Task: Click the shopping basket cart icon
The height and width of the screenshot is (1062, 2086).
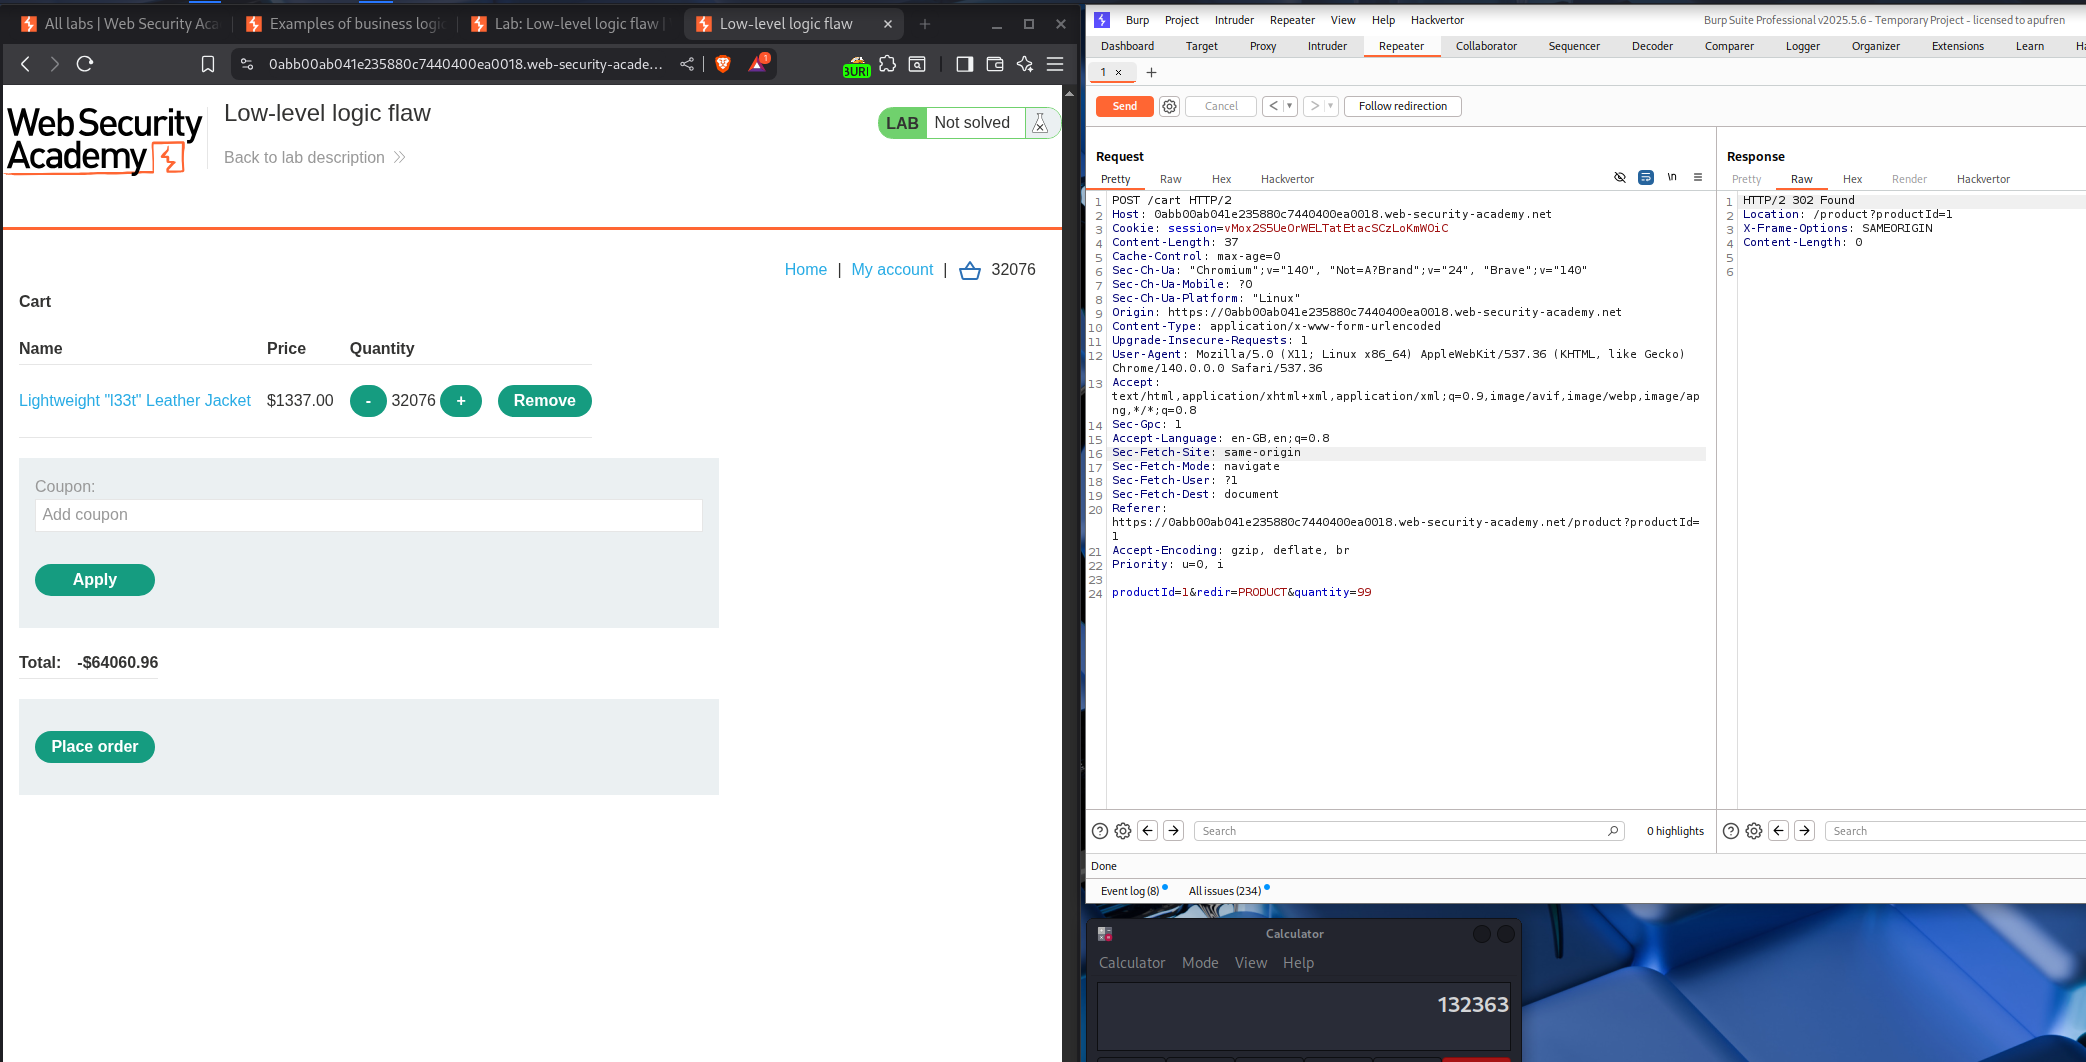Action: click(969, 270)
